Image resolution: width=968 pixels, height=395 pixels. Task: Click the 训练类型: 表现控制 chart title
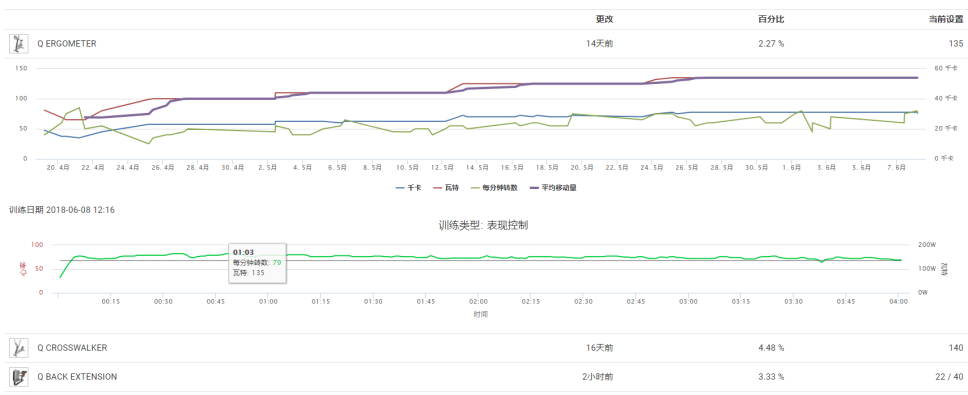point(483,226)
